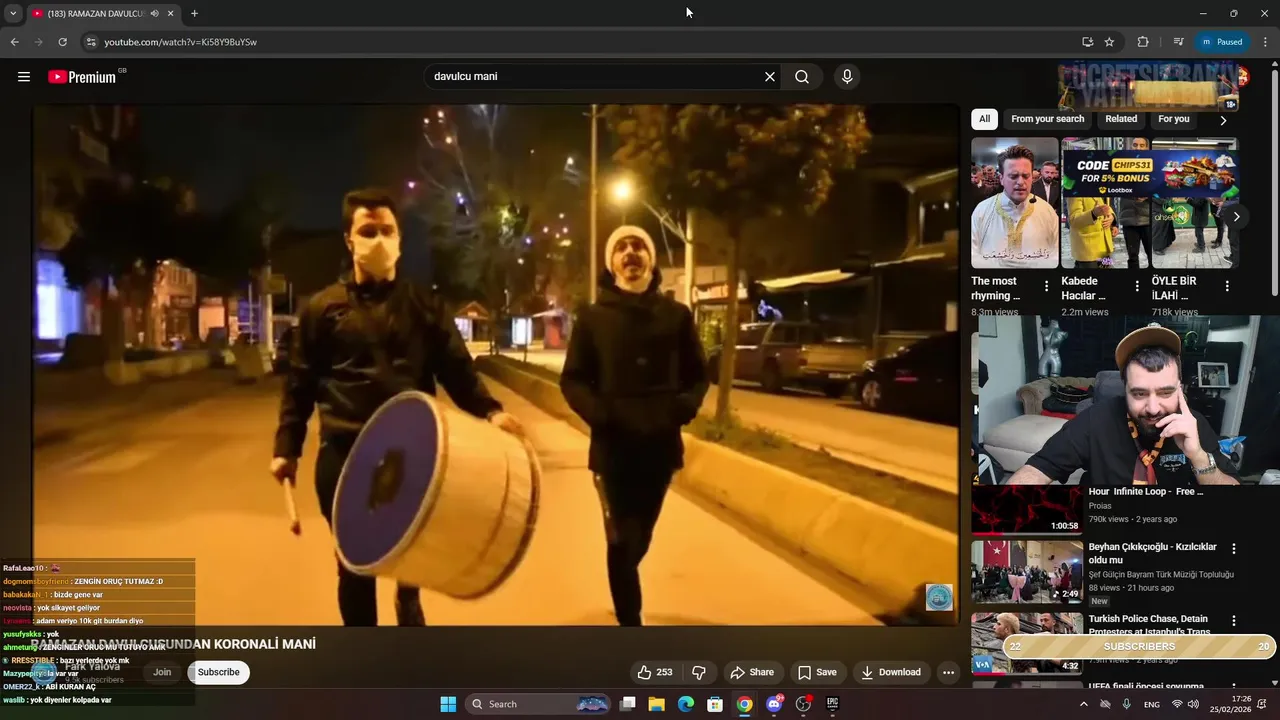
Task: Open 'Beyhan Çıkıkçıoğlu - Kızılcıklar oldu mu' title
Action: click(x=1152, y=554)
